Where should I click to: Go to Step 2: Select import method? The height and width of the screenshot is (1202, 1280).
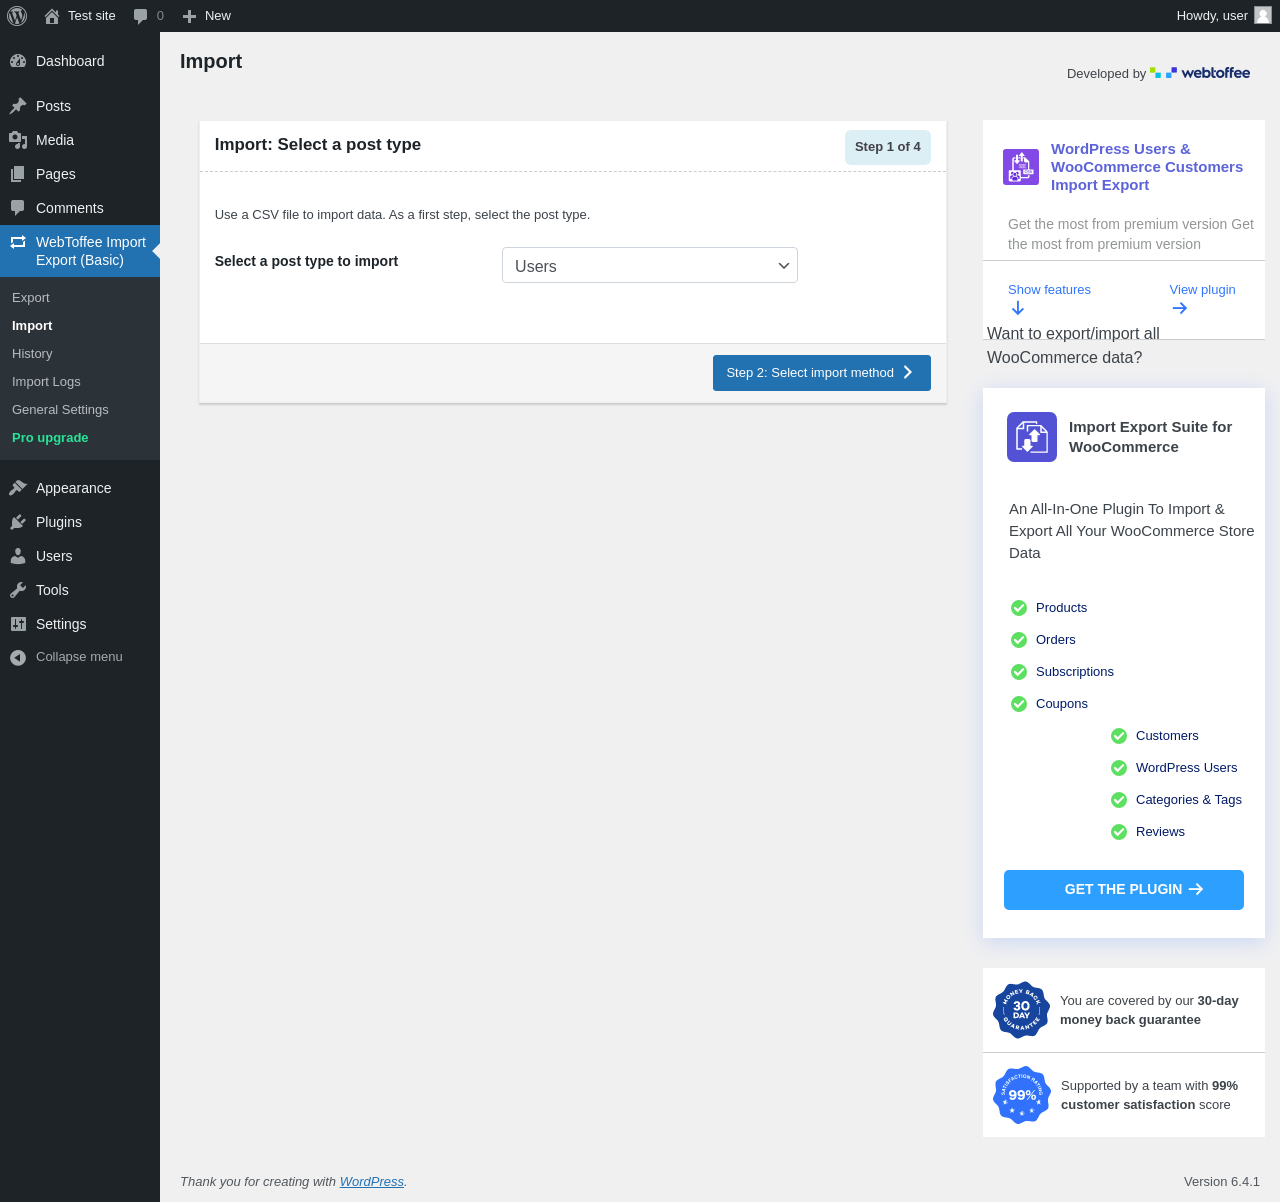click(822, 373)
